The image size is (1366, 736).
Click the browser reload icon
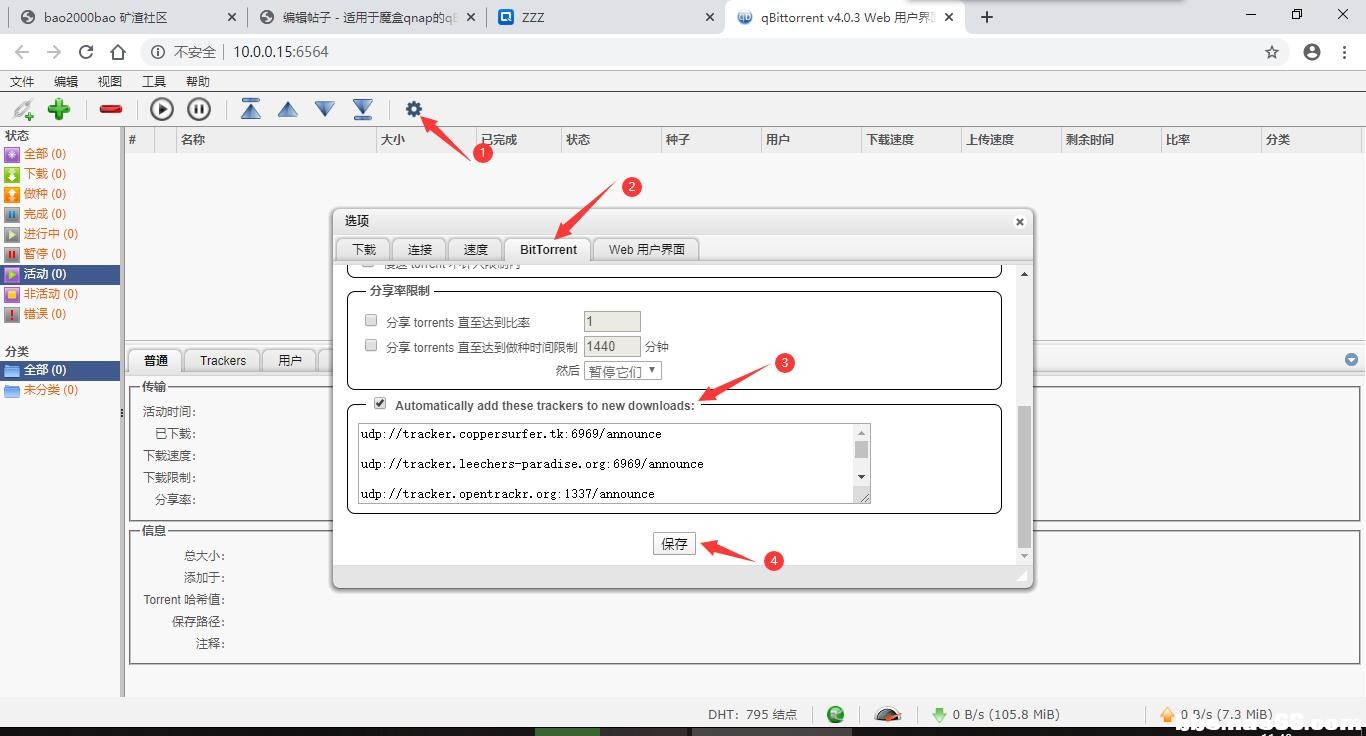coord(86,52)
